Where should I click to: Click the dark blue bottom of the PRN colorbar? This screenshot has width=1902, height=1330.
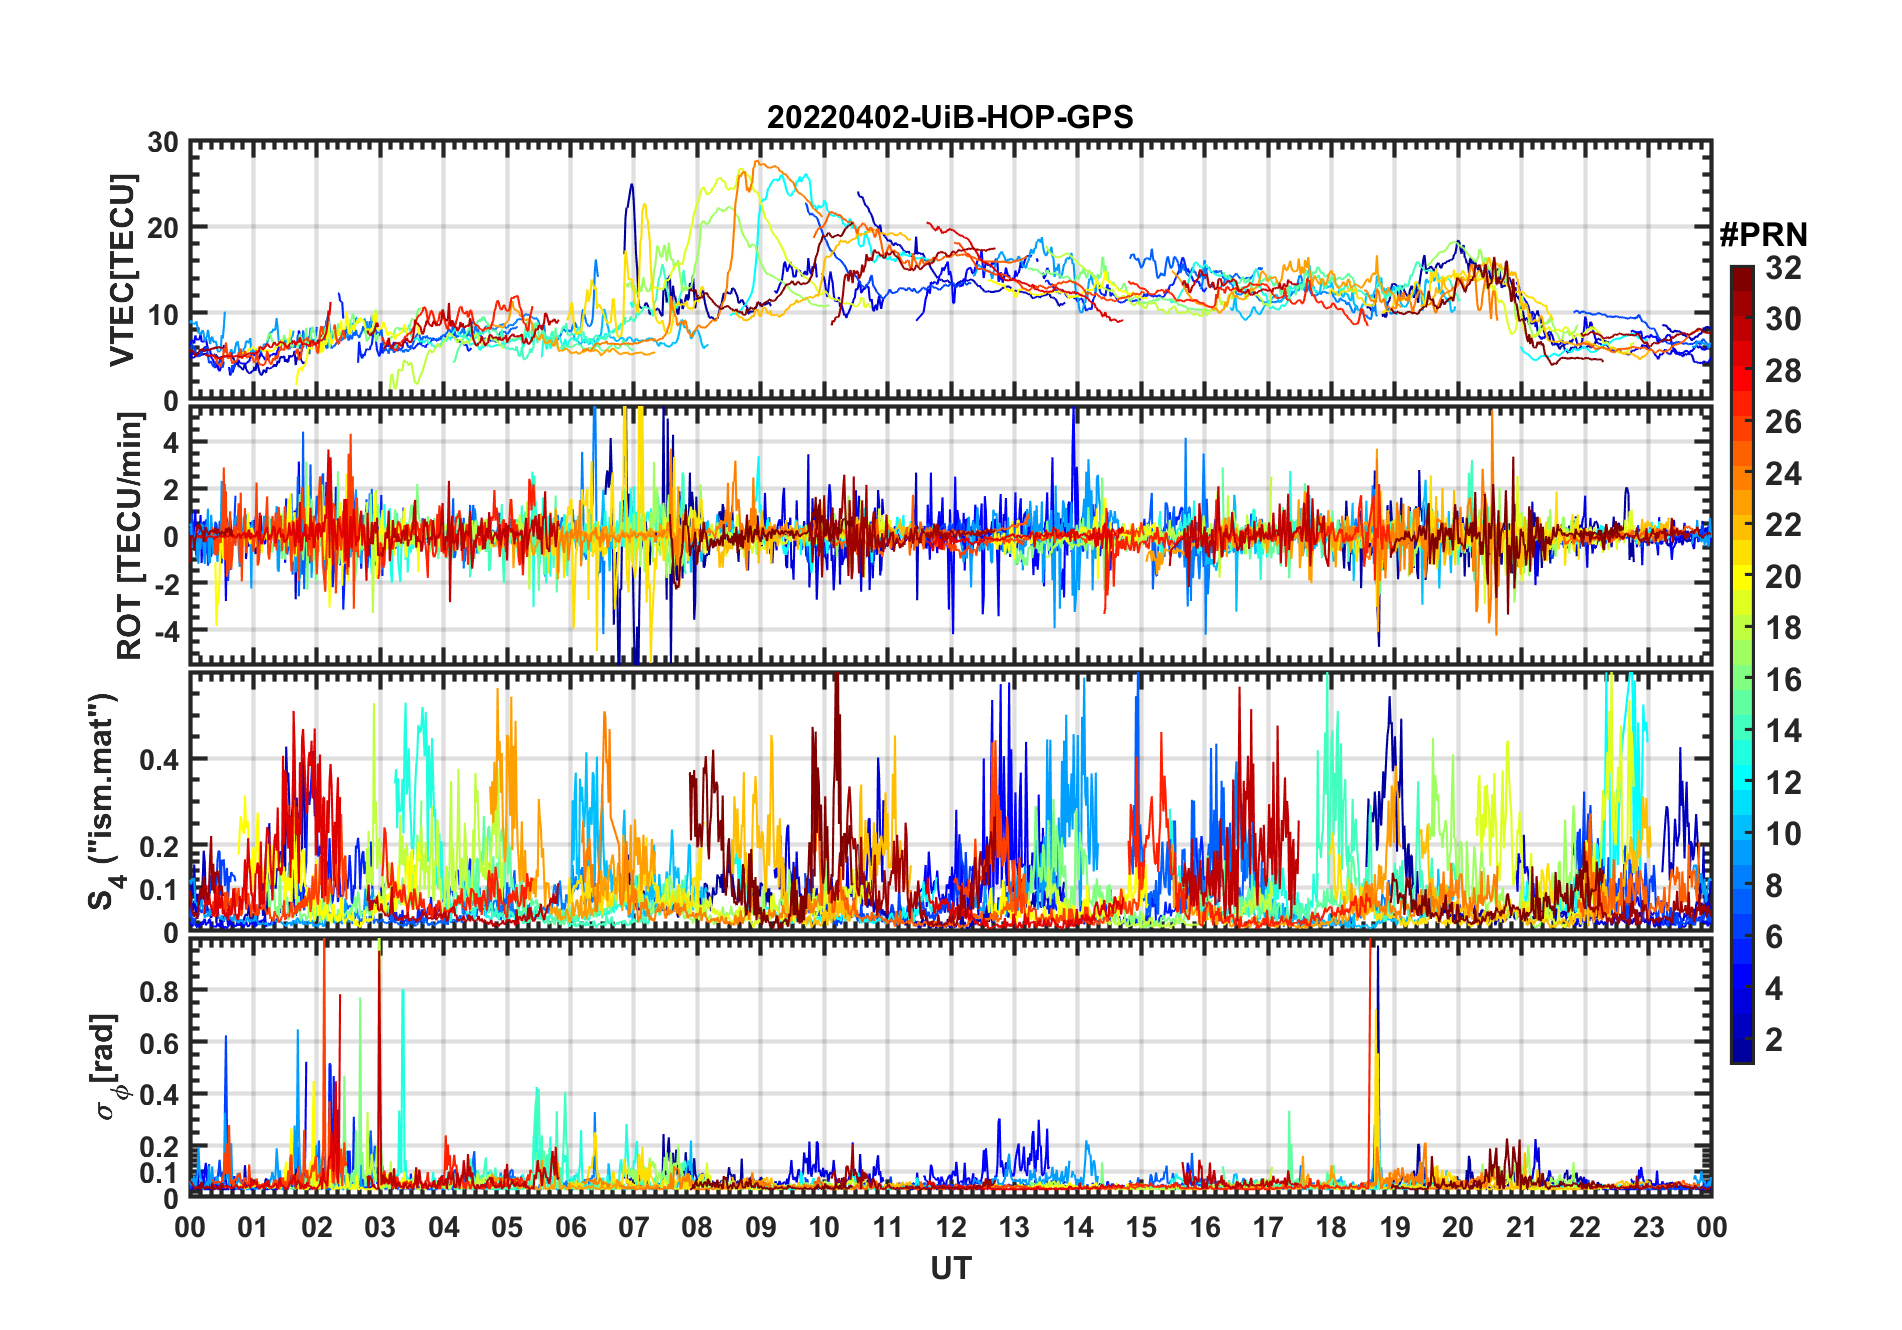coord(1741,1055)
